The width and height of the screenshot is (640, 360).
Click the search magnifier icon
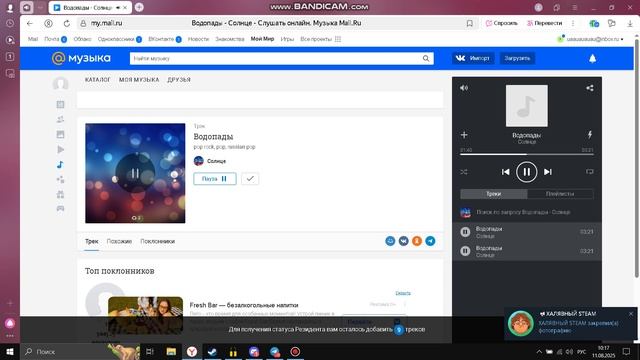click(x=426, y=58)
